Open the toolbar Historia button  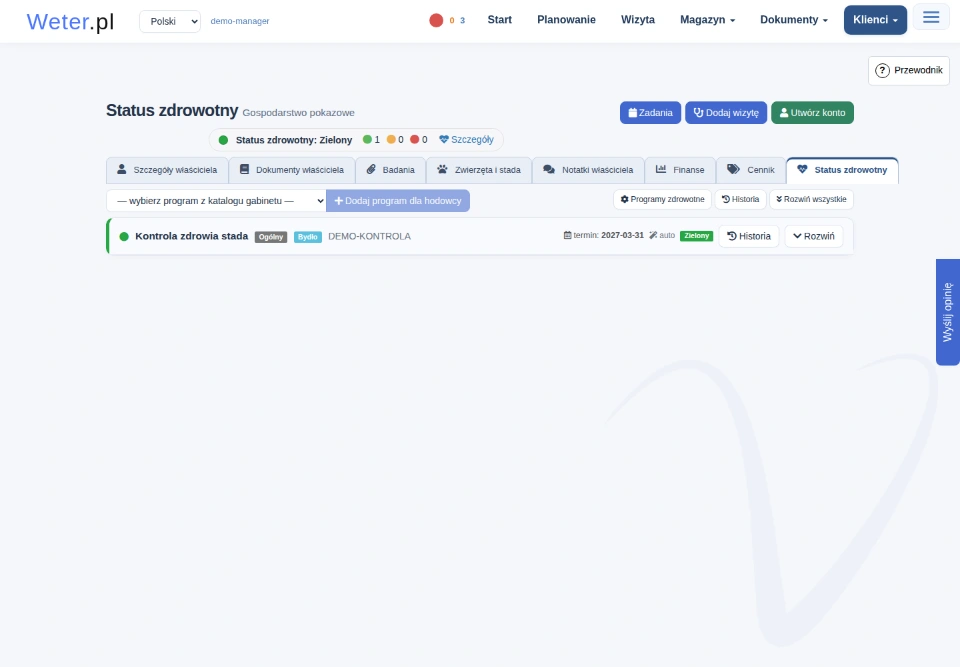pyautogui.click(x=741, y=200)
